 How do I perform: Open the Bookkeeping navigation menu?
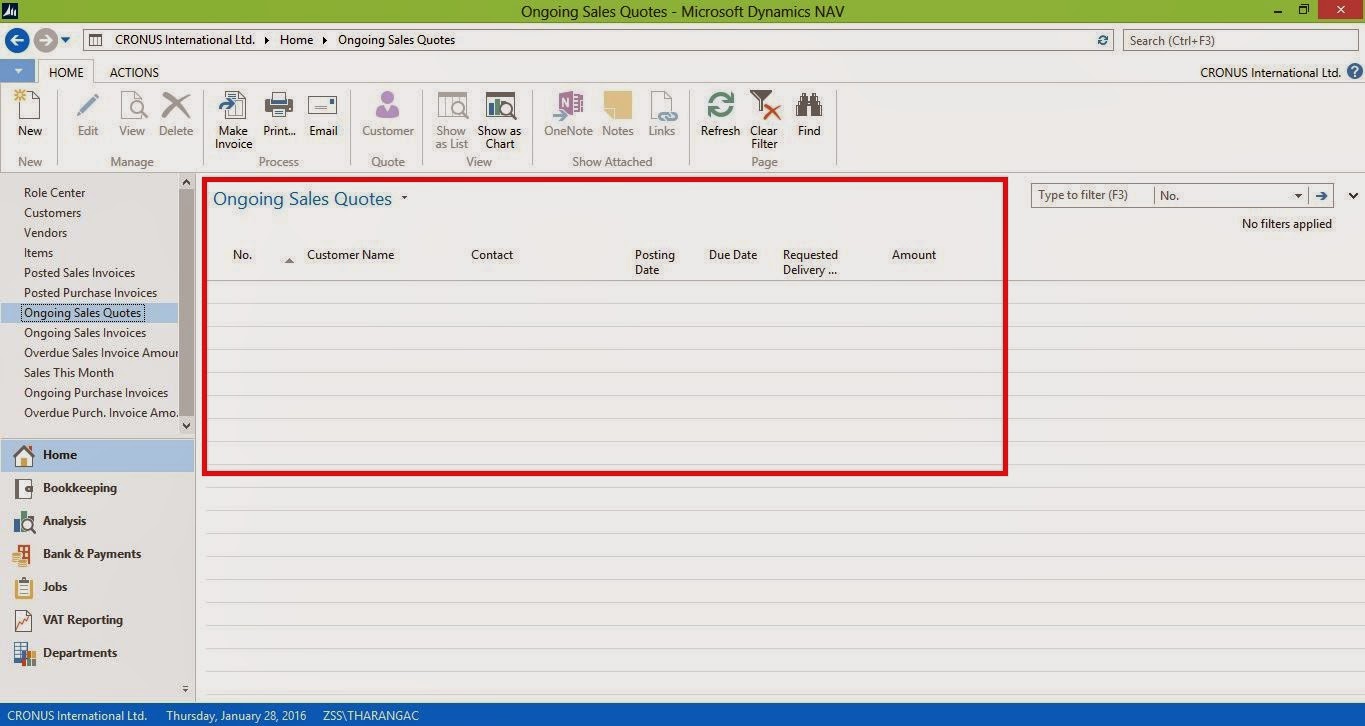point(80,488)
